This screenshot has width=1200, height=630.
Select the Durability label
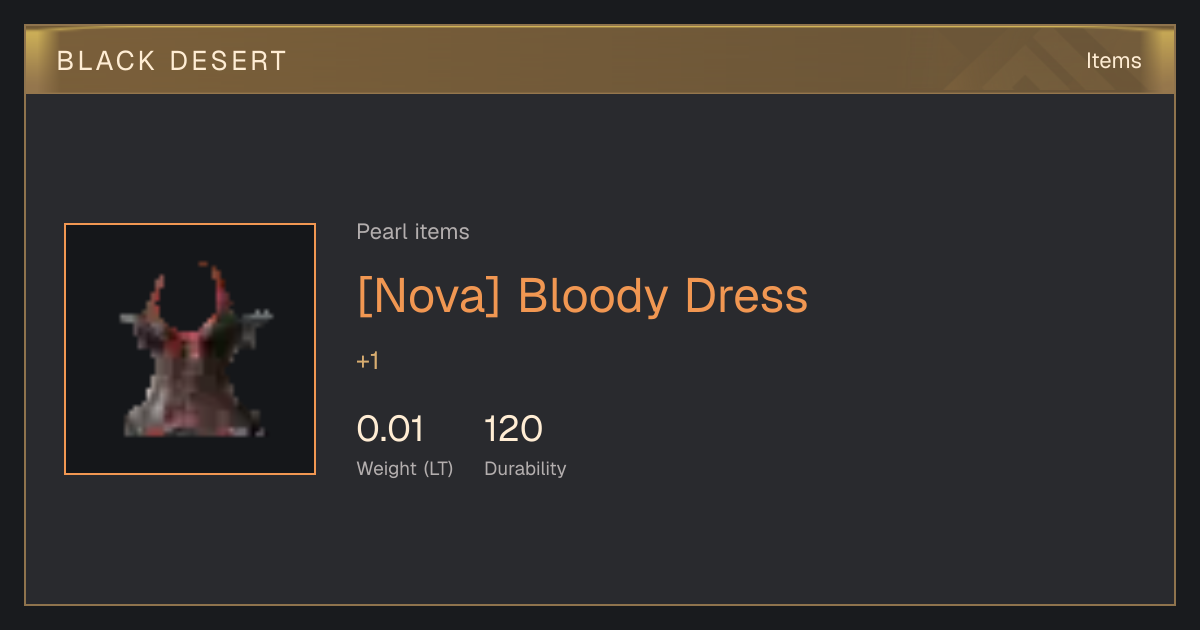pos(525,469)
